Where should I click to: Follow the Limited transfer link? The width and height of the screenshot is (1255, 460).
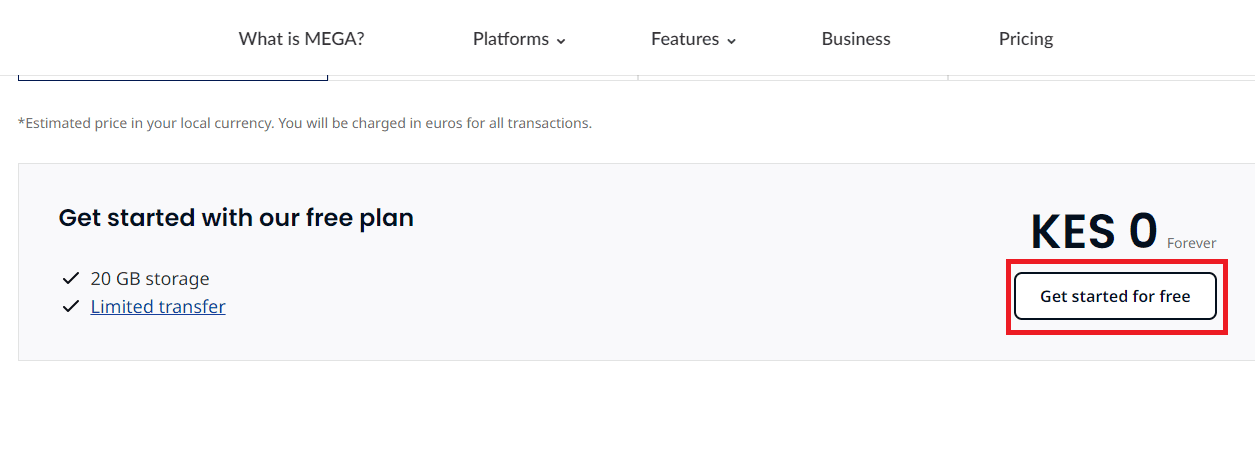coord(158,307)
